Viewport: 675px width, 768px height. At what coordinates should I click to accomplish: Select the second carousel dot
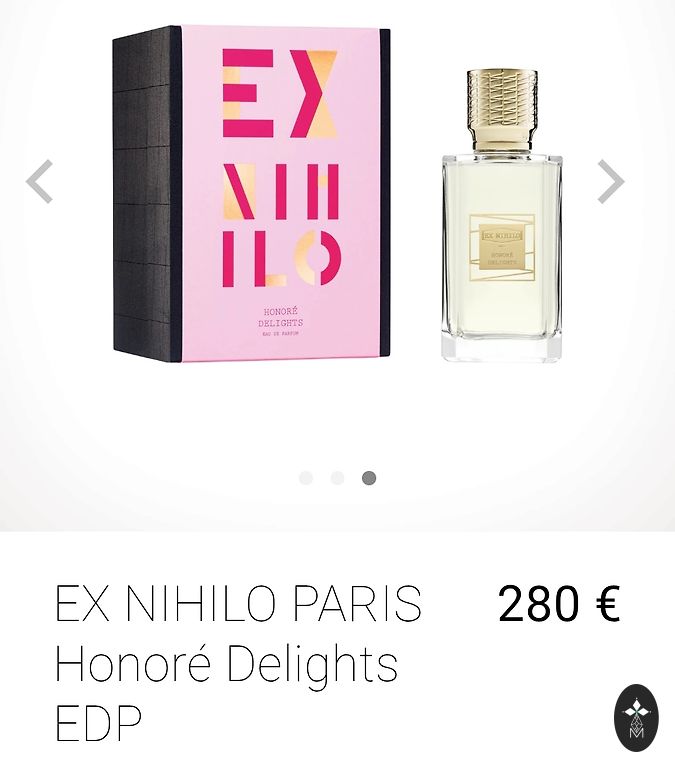click(337, 478)
